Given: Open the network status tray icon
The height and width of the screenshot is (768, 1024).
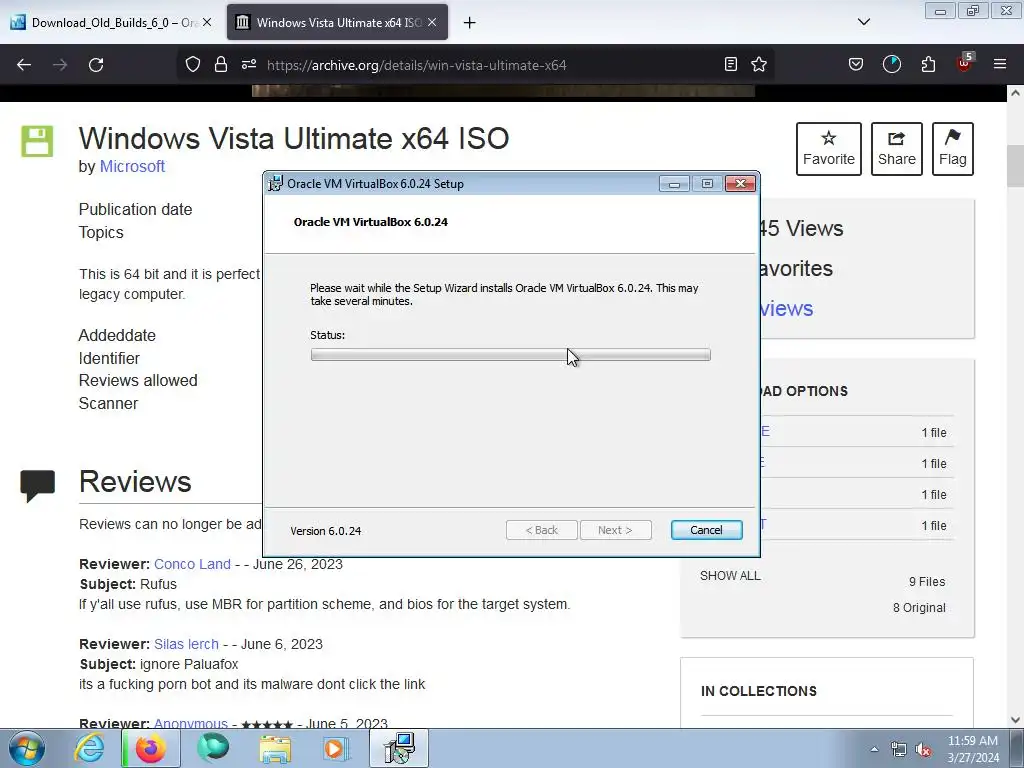Looking at the screenshot, I should (899, 750).
